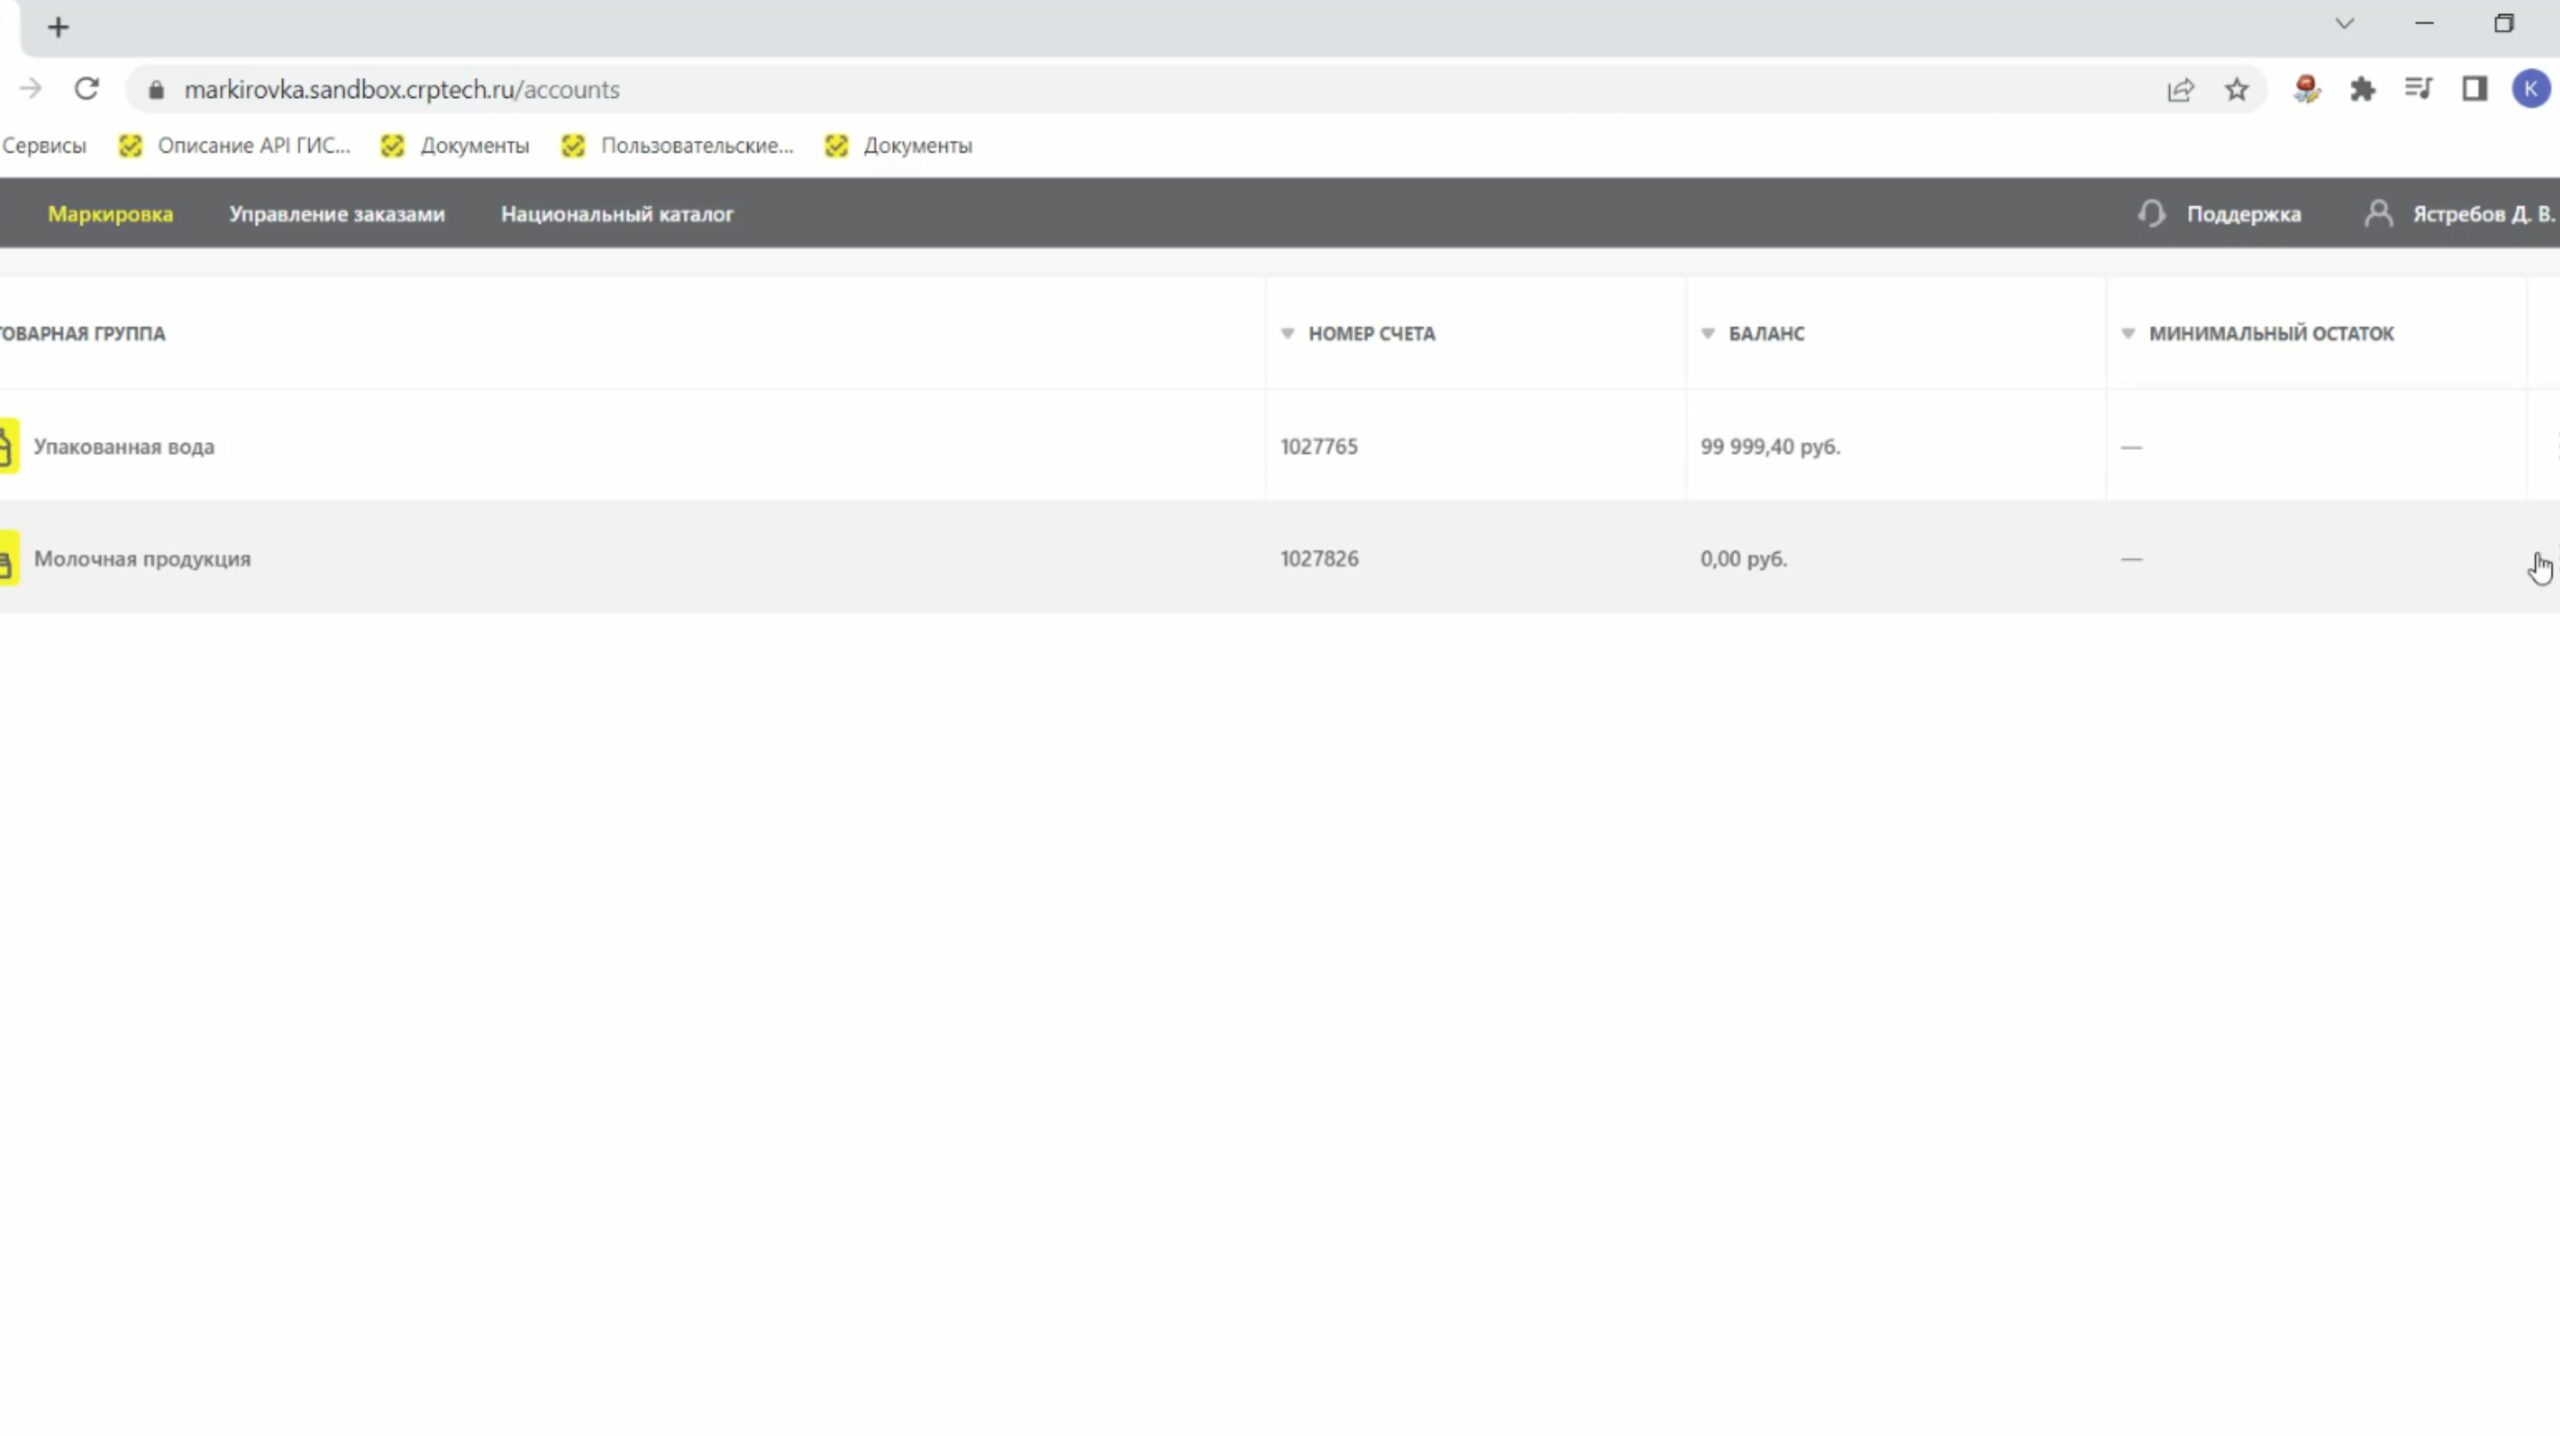The image size is (2560, 1436).
Task: Open tab search chevron
Action: click(2345, 23)
